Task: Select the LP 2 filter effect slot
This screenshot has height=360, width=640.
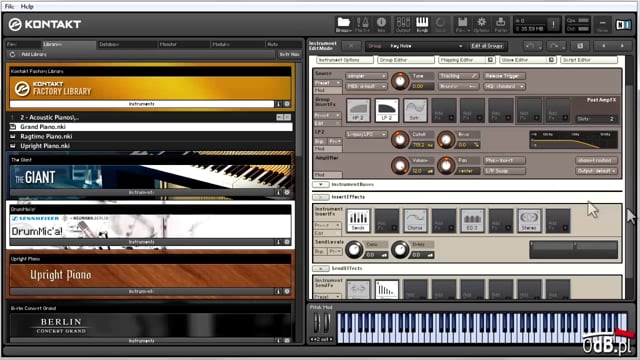Action: tap(387, 110)
